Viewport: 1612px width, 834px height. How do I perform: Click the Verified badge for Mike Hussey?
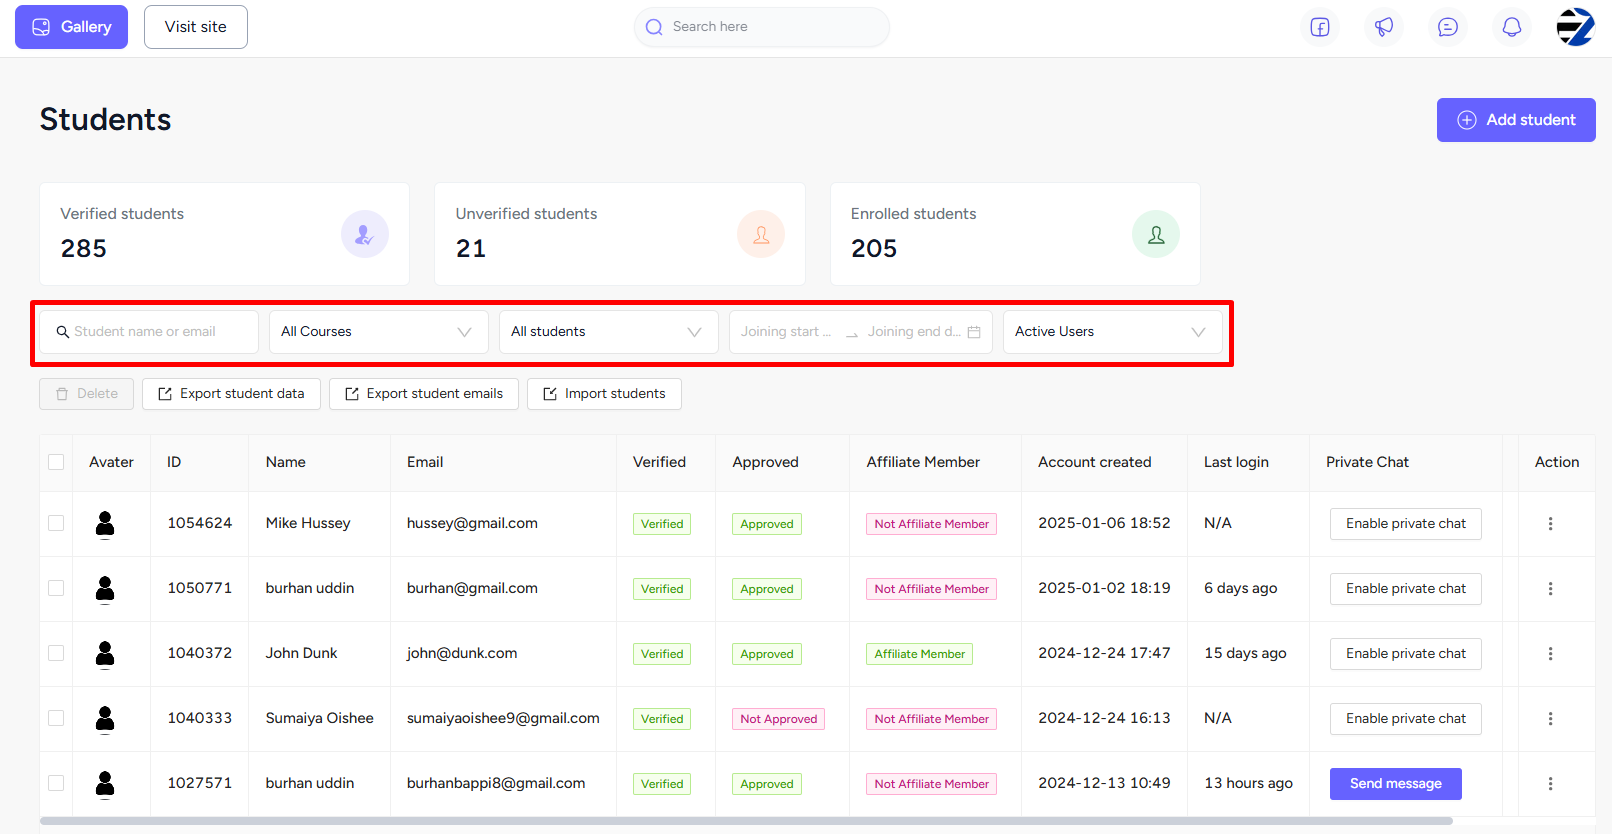[662, 524]
